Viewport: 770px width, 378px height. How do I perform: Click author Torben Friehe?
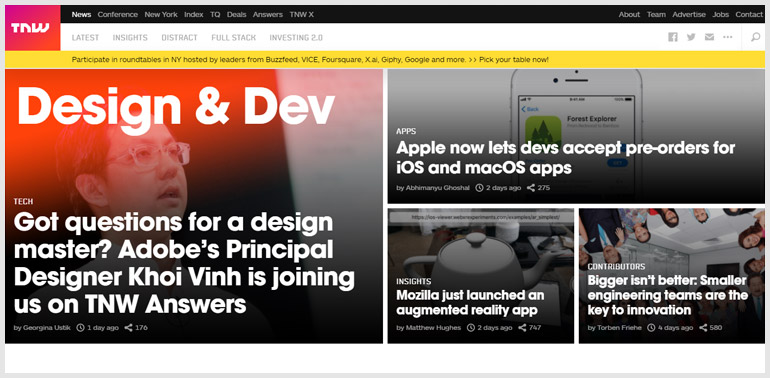pos(619,327)
